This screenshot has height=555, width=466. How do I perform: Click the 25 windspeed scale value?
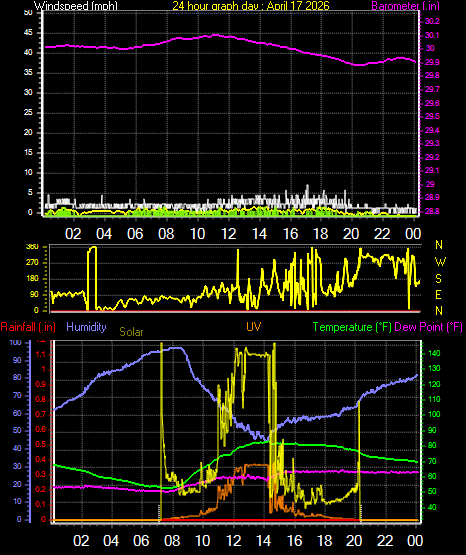tap(28, 113)
